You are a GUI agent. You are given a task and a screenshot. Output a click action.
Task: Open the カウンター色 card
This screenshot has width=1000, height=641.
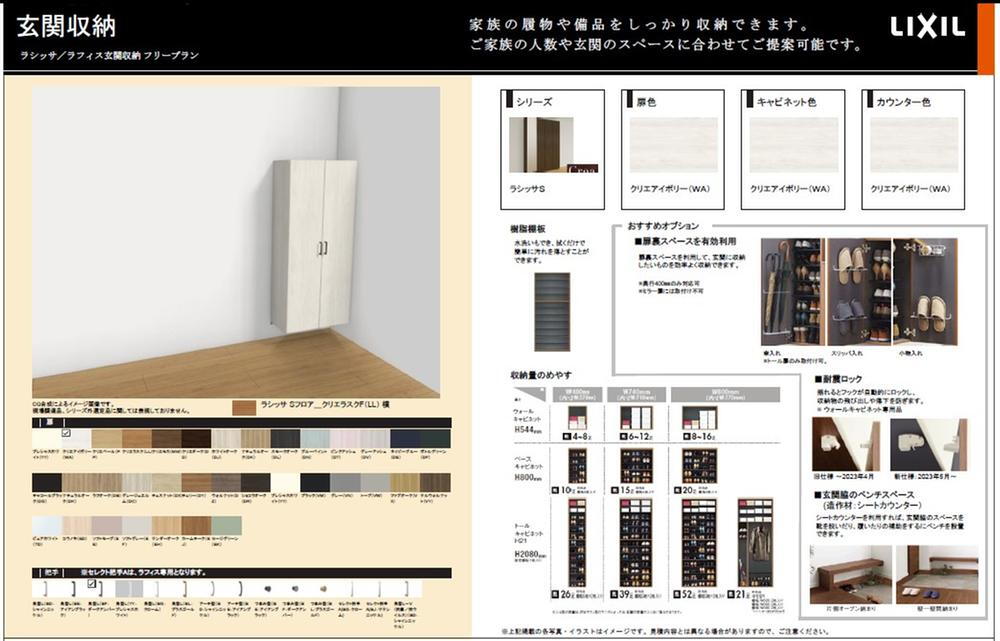913,149
